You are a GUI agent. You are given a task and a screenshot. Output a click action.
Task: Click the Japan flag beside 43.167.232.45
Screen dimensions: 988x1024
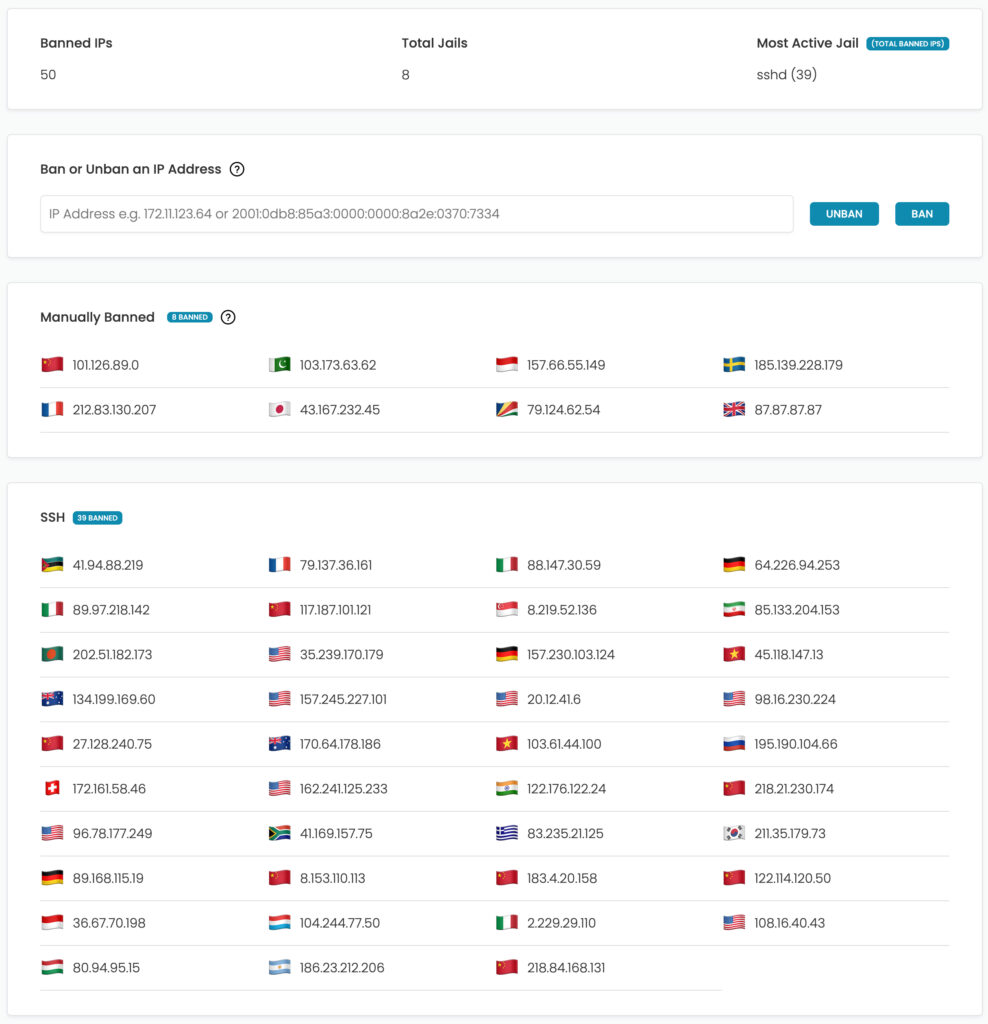279,409
